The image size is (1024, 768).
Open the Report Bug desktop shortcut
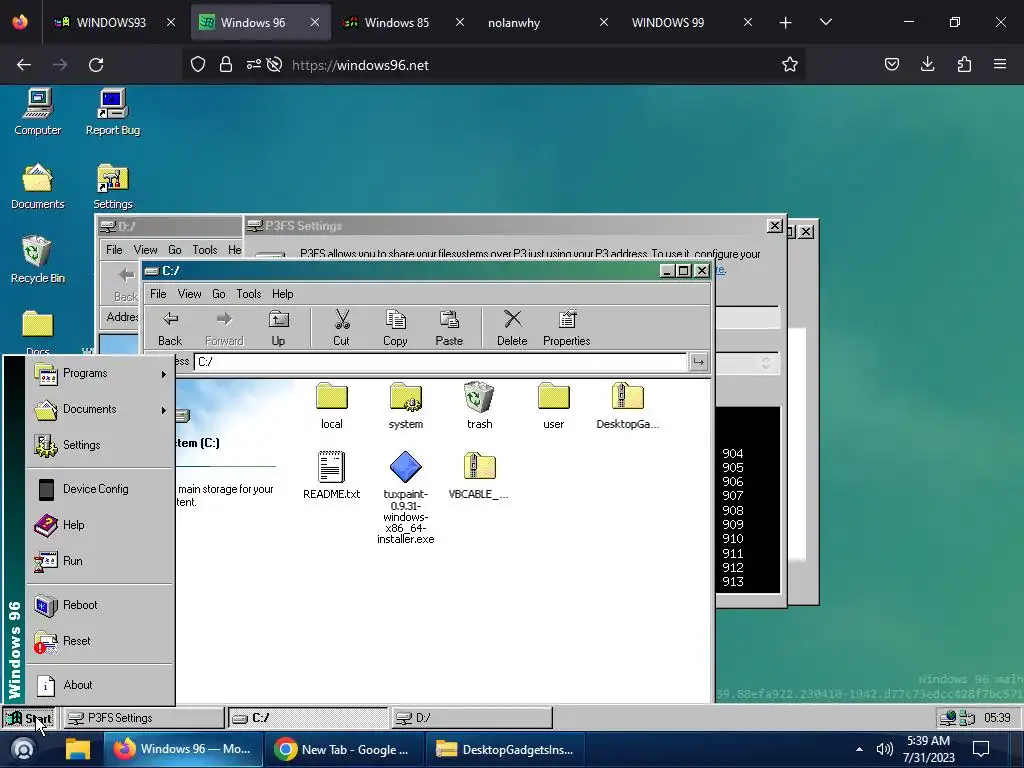(112, 112)
